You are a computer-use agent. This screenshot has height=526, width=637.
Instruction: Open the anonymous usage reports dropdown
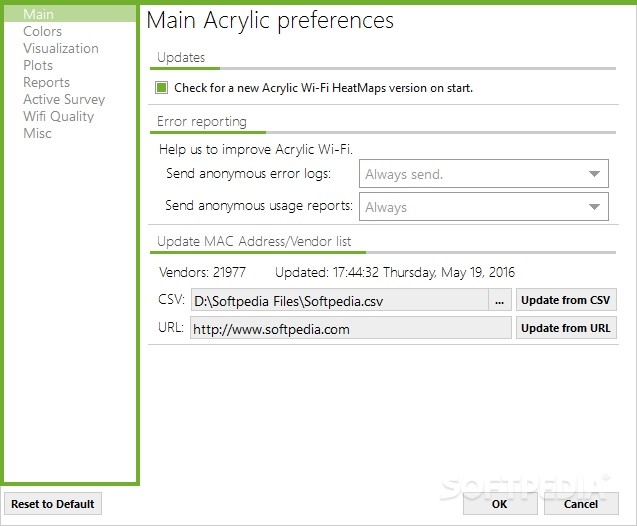[x=483, y=207]
